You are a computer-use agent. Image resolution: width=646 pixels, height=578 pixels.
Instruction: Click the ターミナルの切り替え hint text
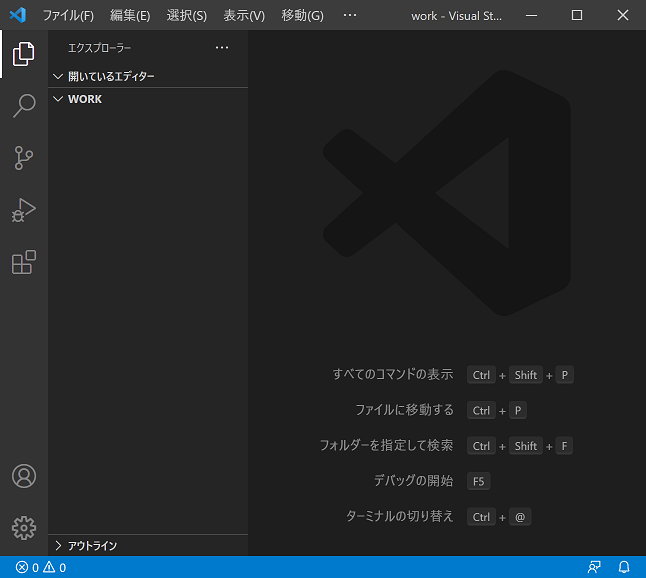[x=400, y=516]
